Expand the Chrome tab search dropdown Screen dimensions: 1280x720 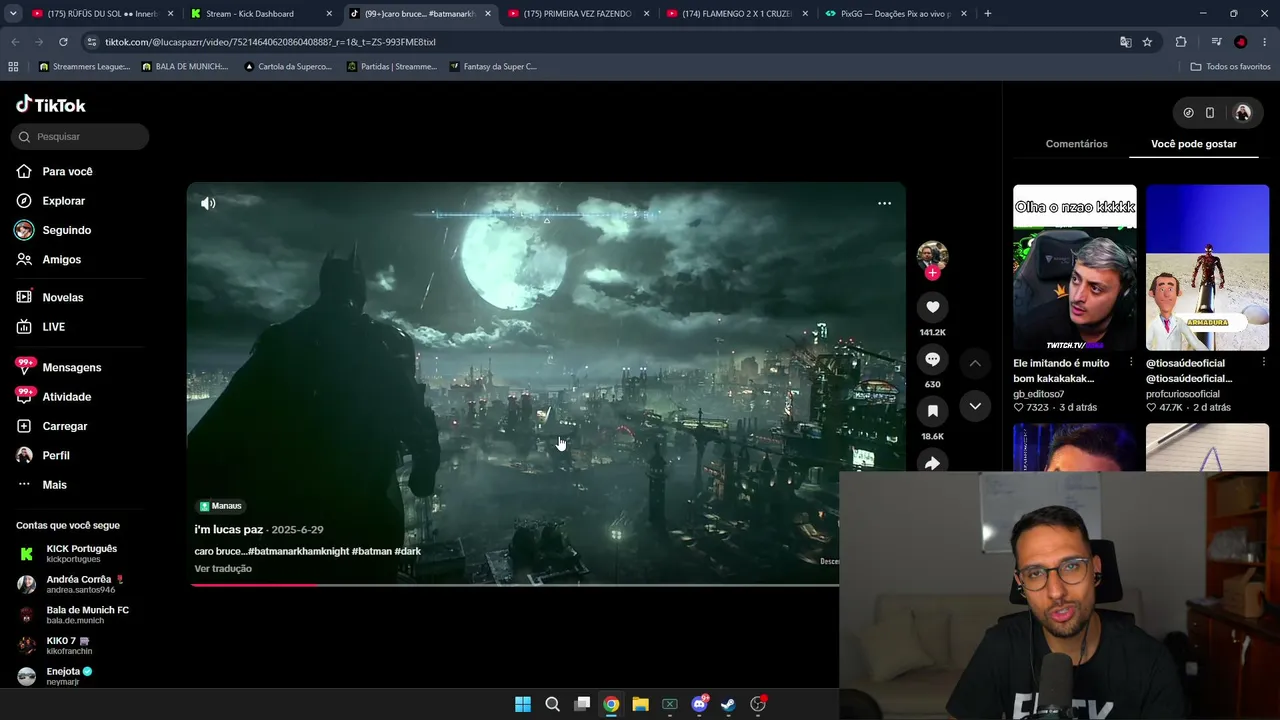pyautogui.click(x=13, y=14)
